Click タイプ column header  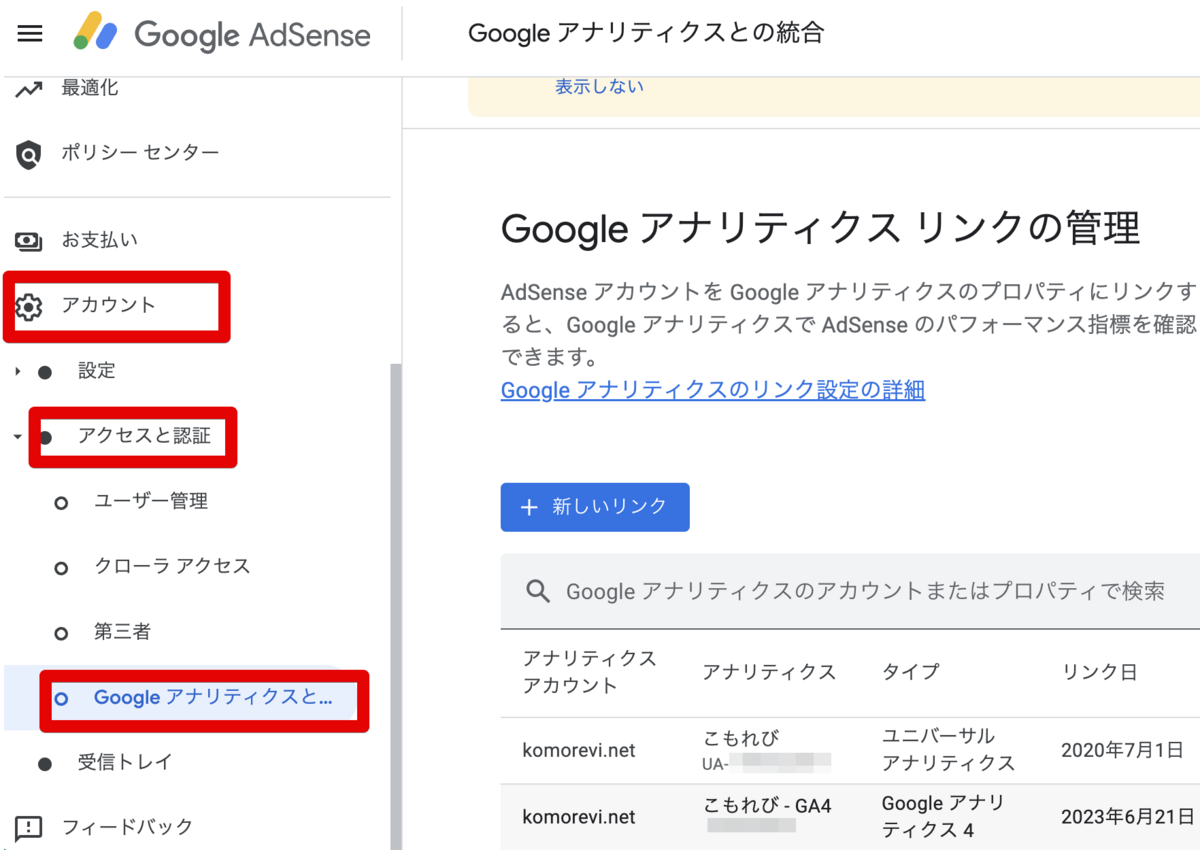[910, 672]
